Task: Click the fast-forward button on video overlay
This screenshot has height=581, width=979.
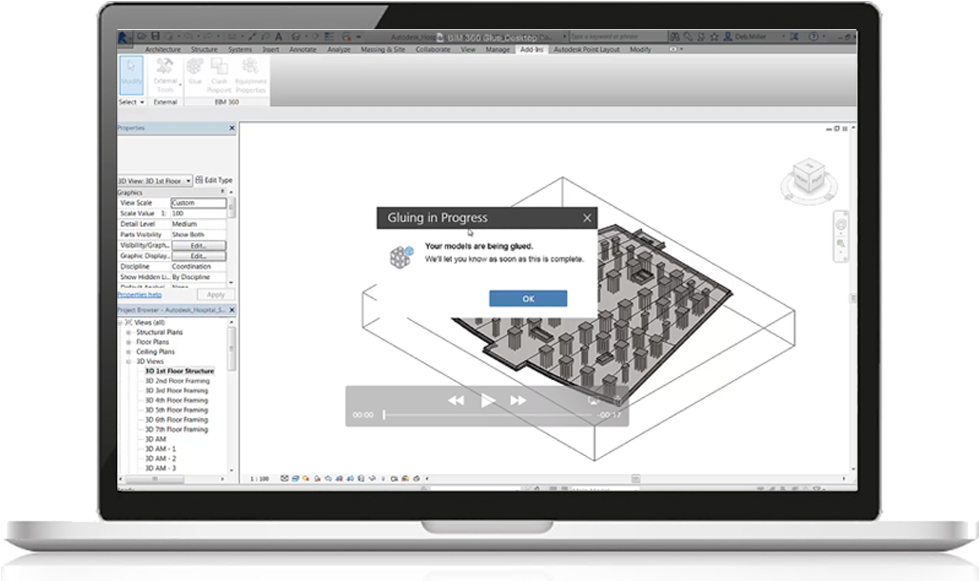Action: [x=518, y=401]
